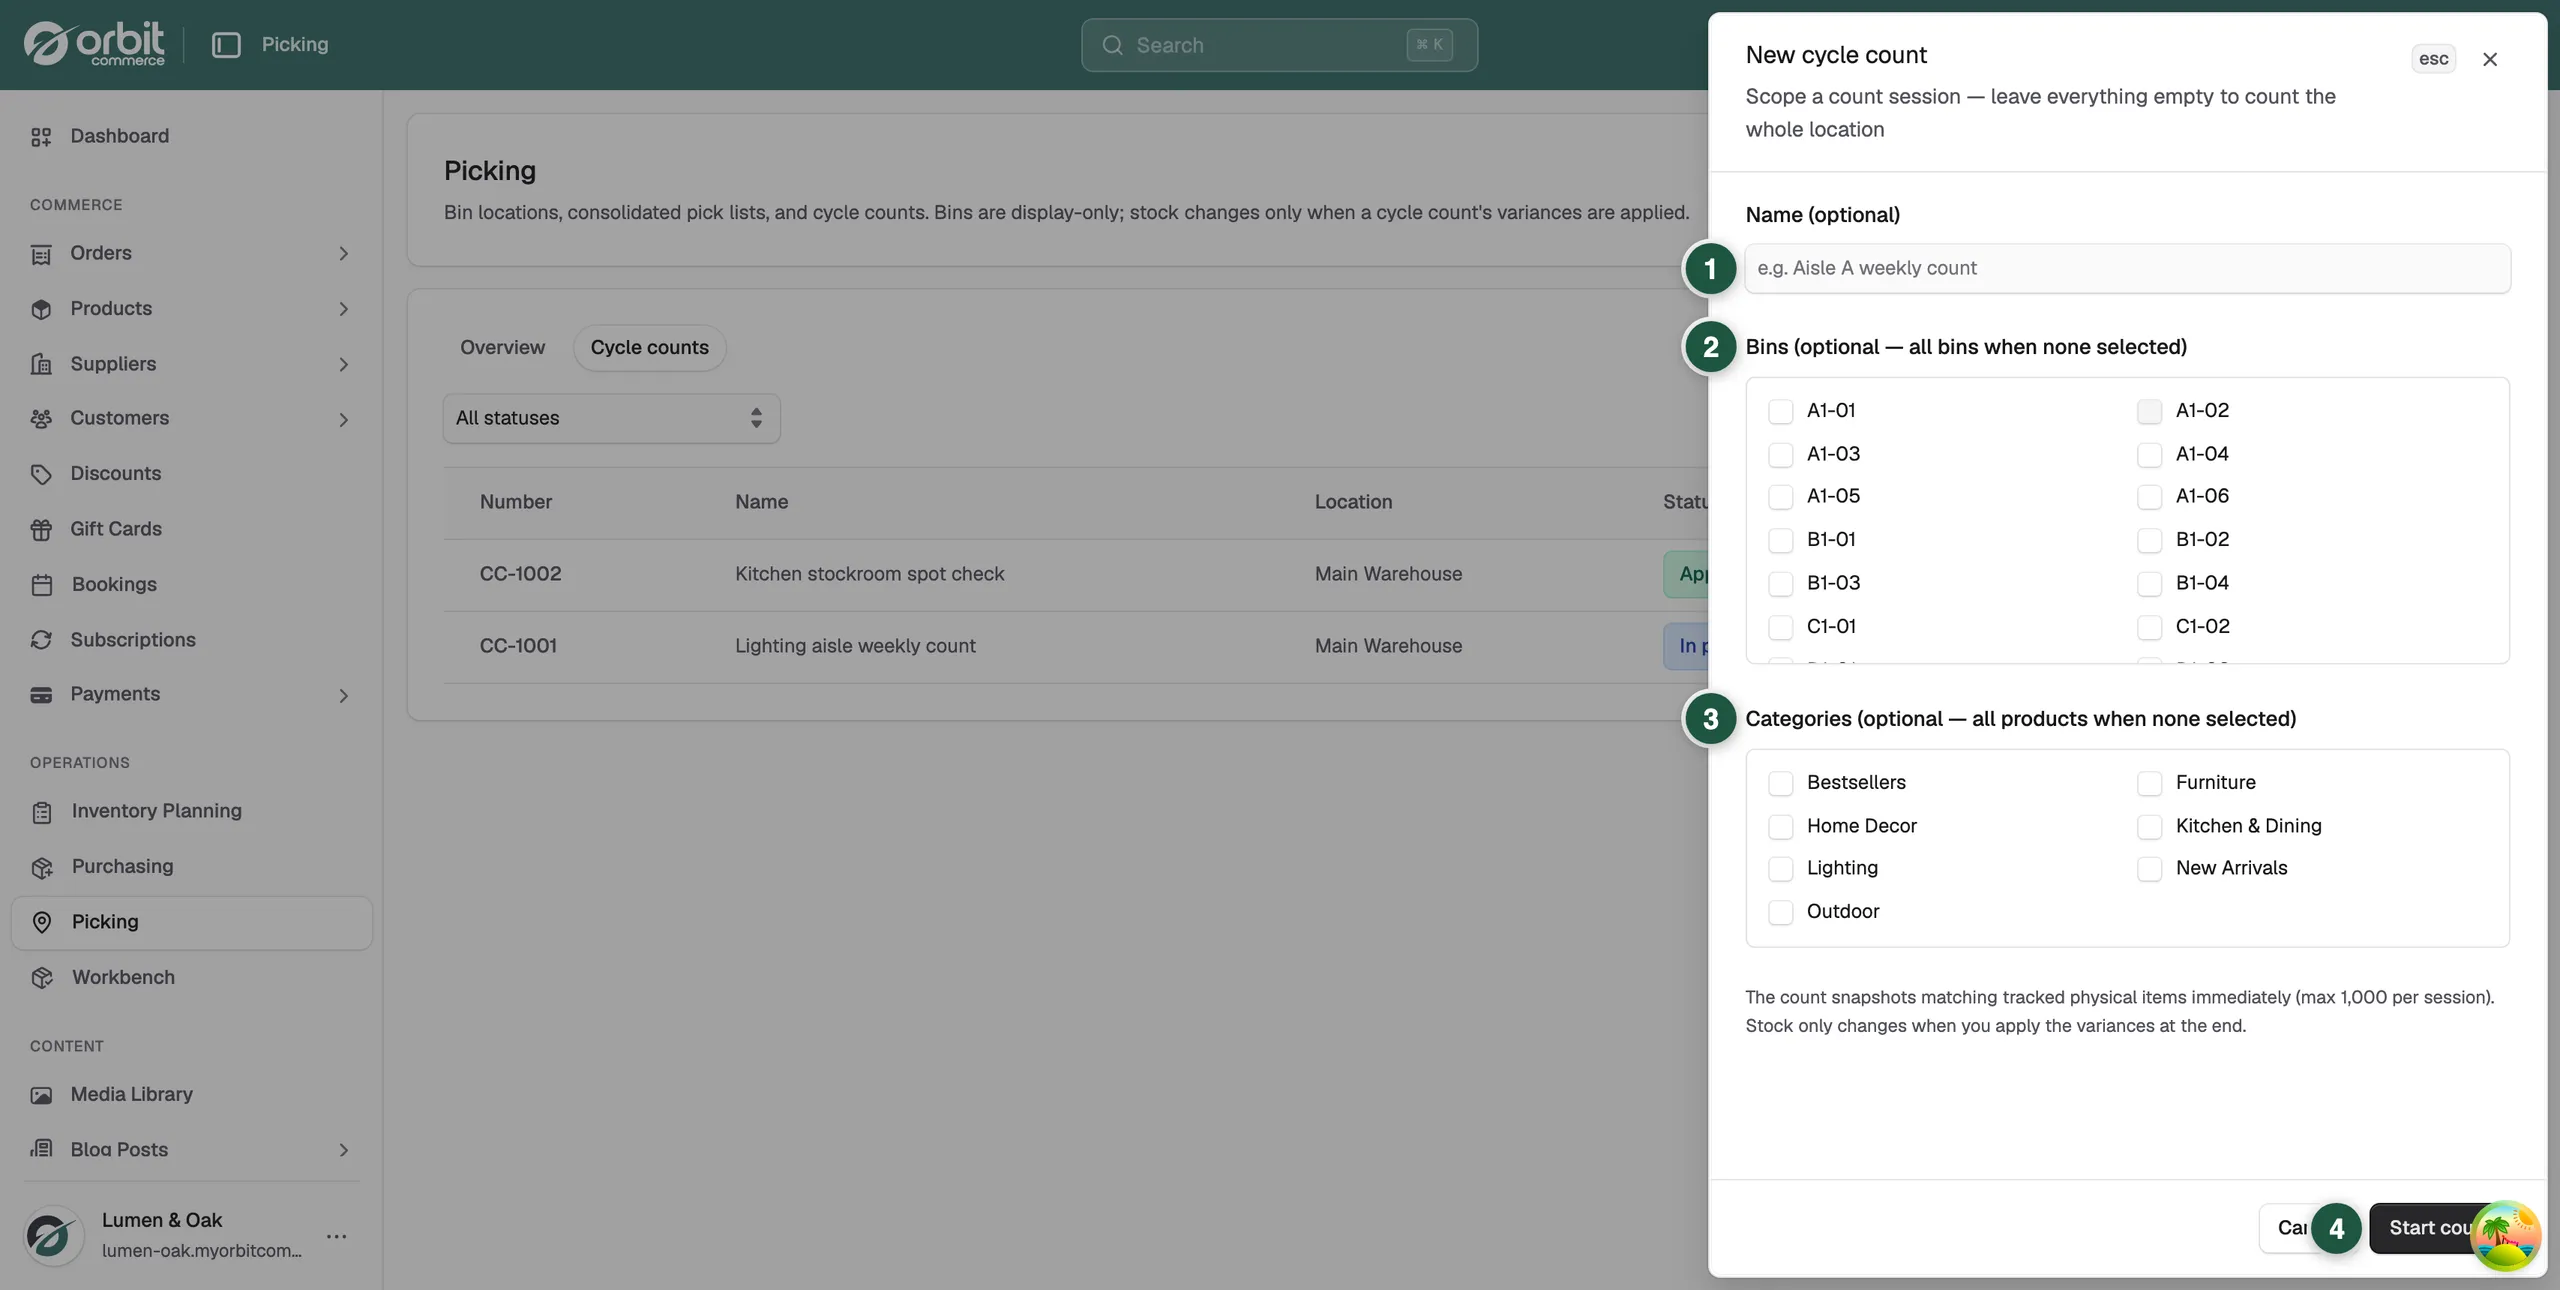2560x1290 pixels.
Task: Check the Kitchen & Dining category checkbox
Action: pyautogui.click(x=2149, y=827)
